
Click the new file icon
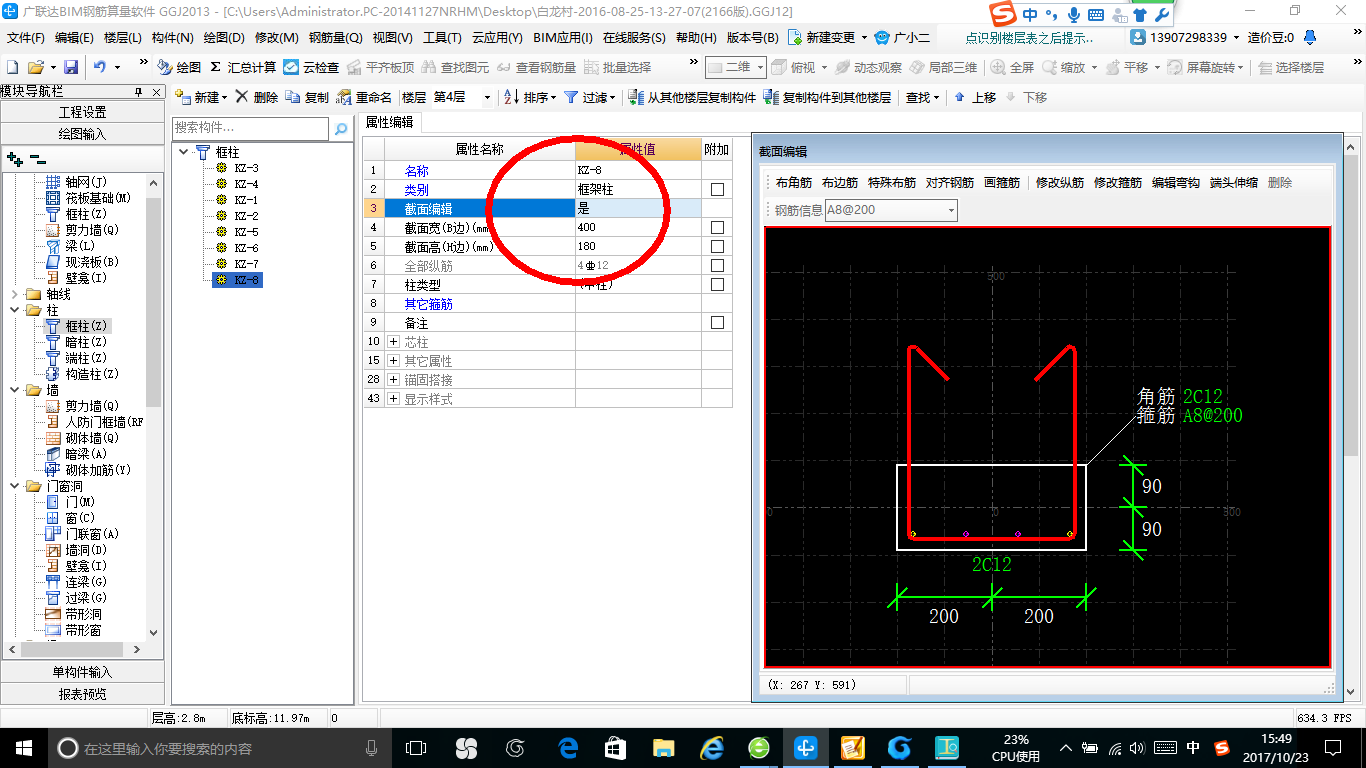click(x=13, y=67)
